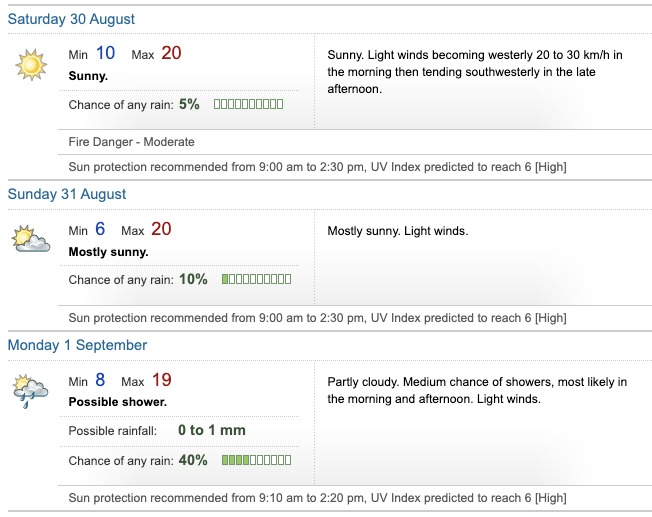652x517 pixels.
Task: Click the possible shower icon for Monday
Action: click(x=31, y=391)
